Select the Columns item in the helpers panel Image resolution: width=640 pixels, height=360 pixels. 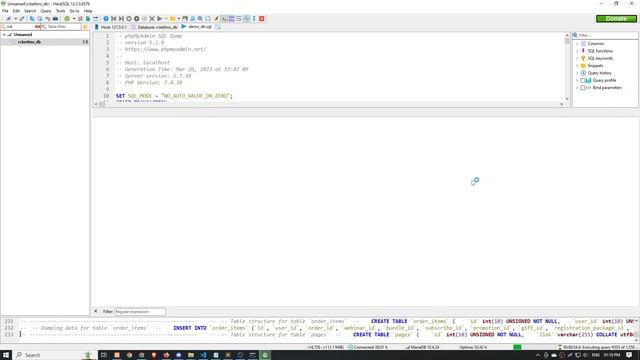click(596, 44)
